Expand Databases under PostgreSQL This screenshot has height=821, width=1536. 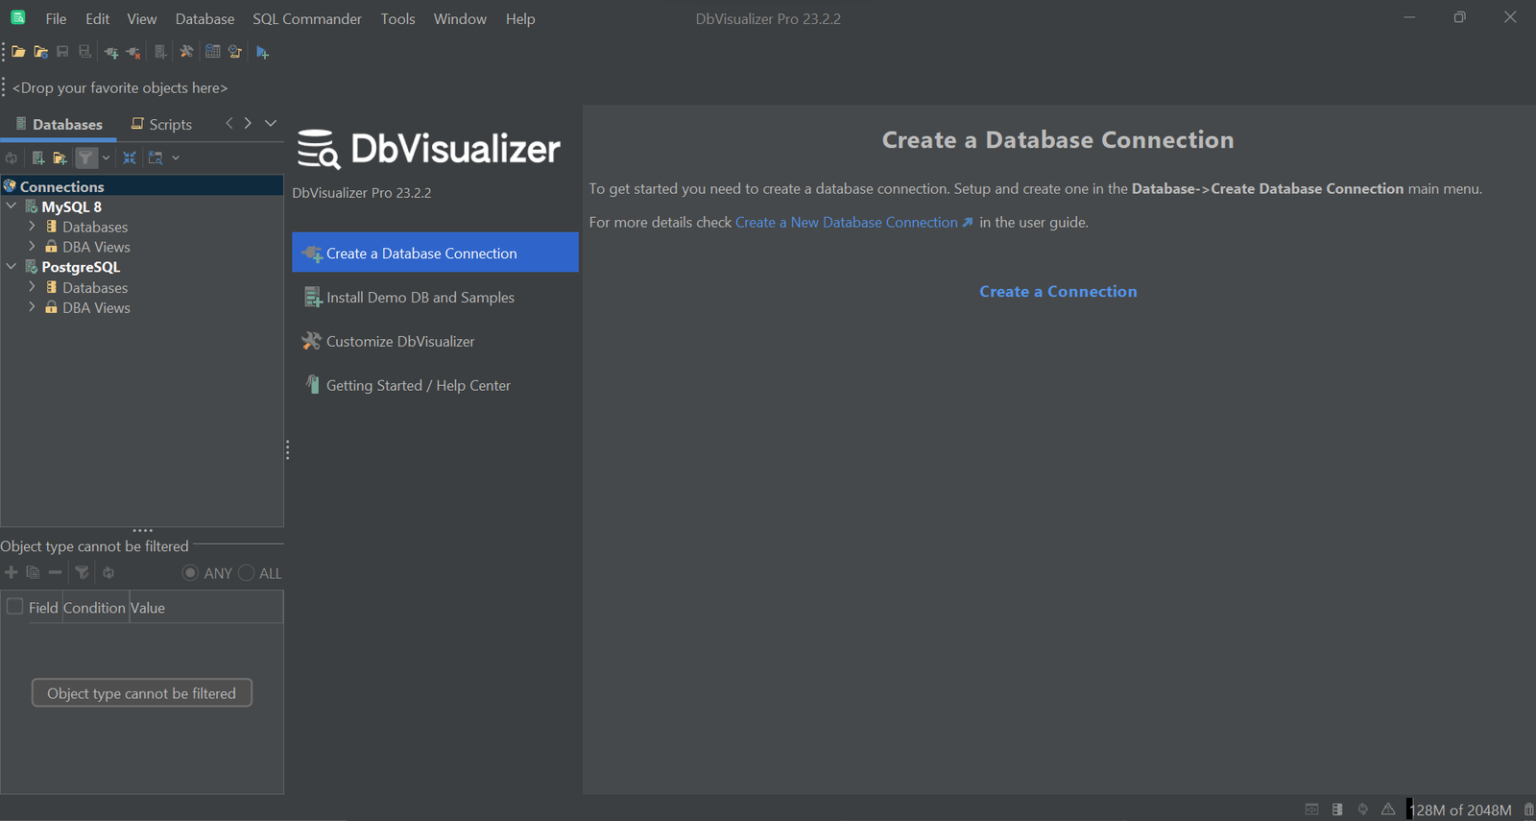(32, 288)
